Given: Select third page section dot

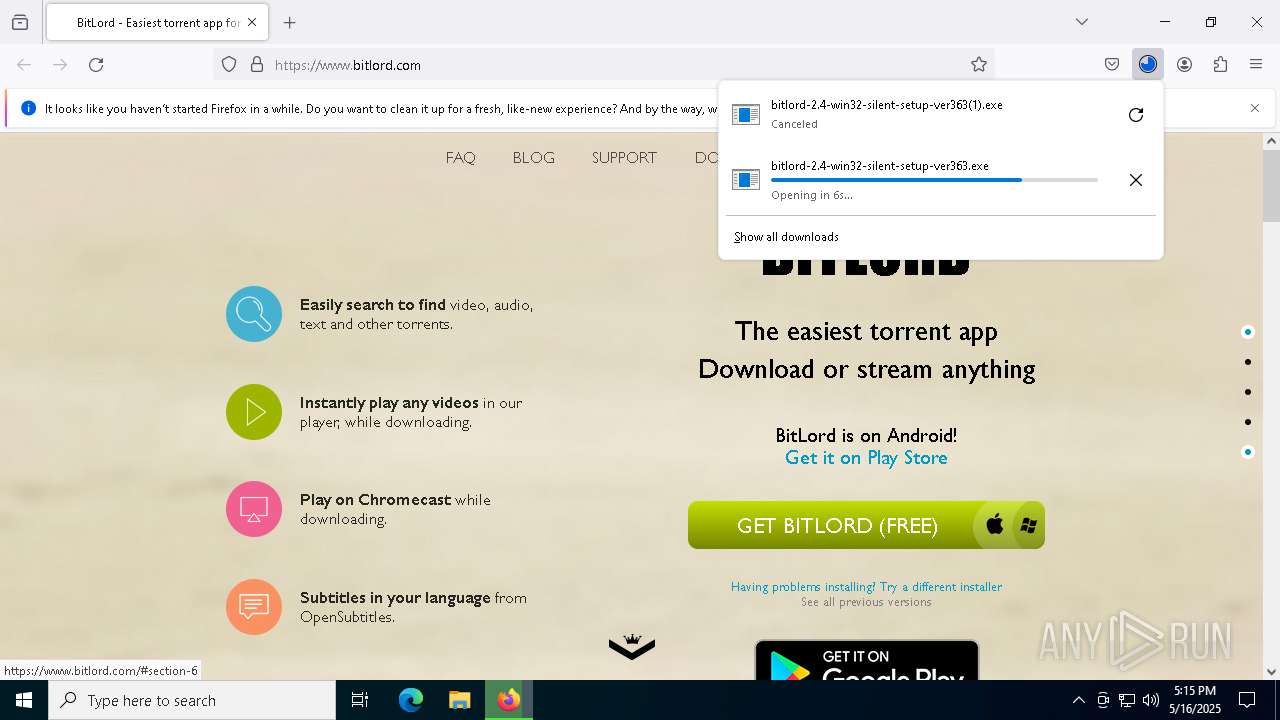Looking at the screenshot, I should pos(1247,392).
